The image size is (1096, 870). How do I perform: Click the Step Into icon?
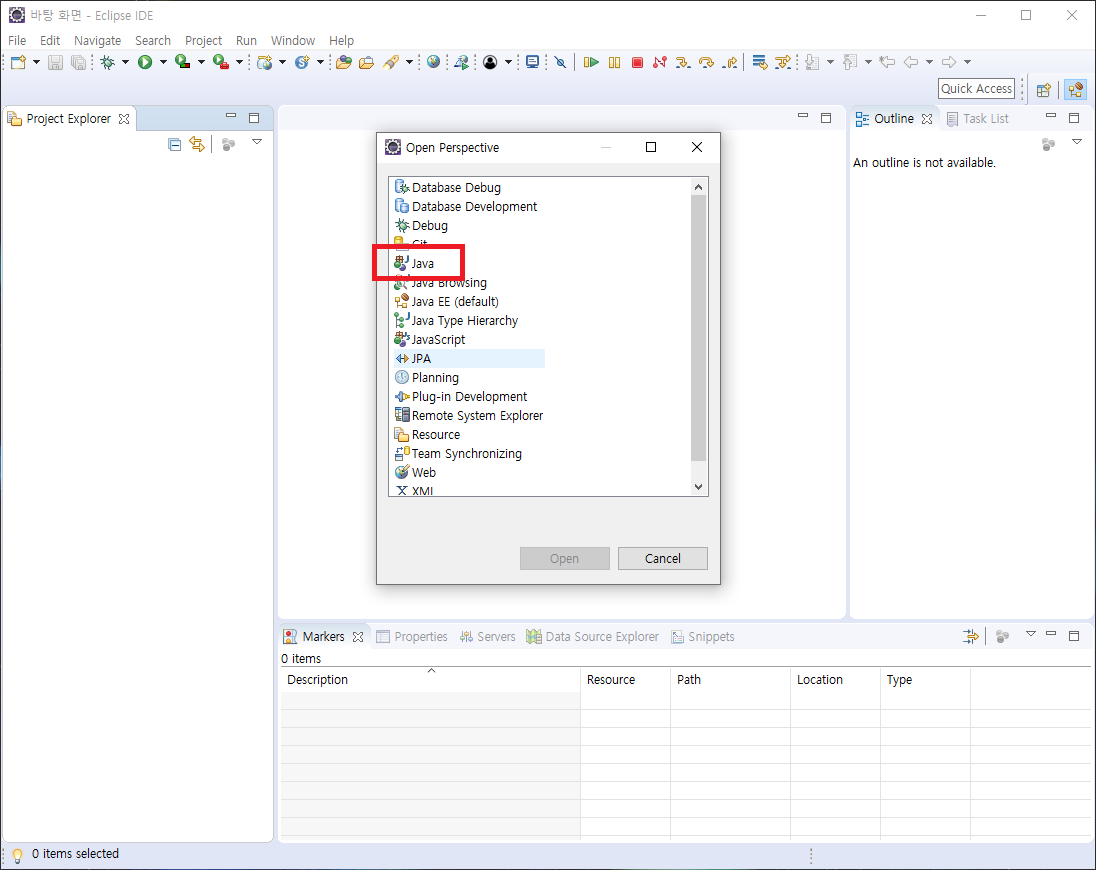[683, 62]
